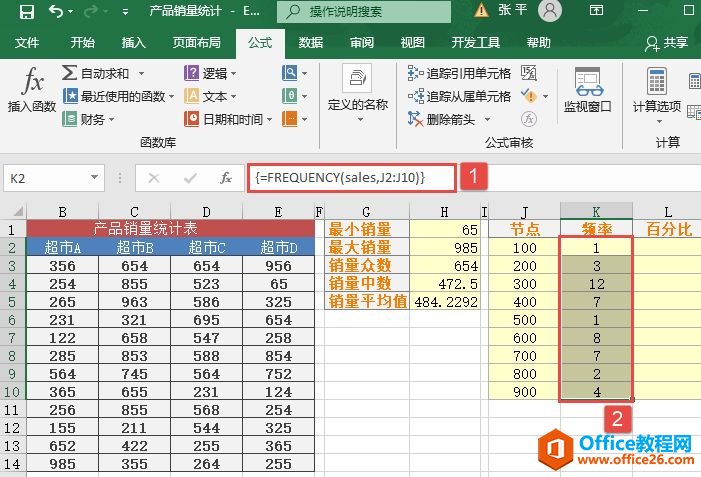This screenshot has height=477, width=701.
Task: Click the error checking icon
Action: (529, 96)
